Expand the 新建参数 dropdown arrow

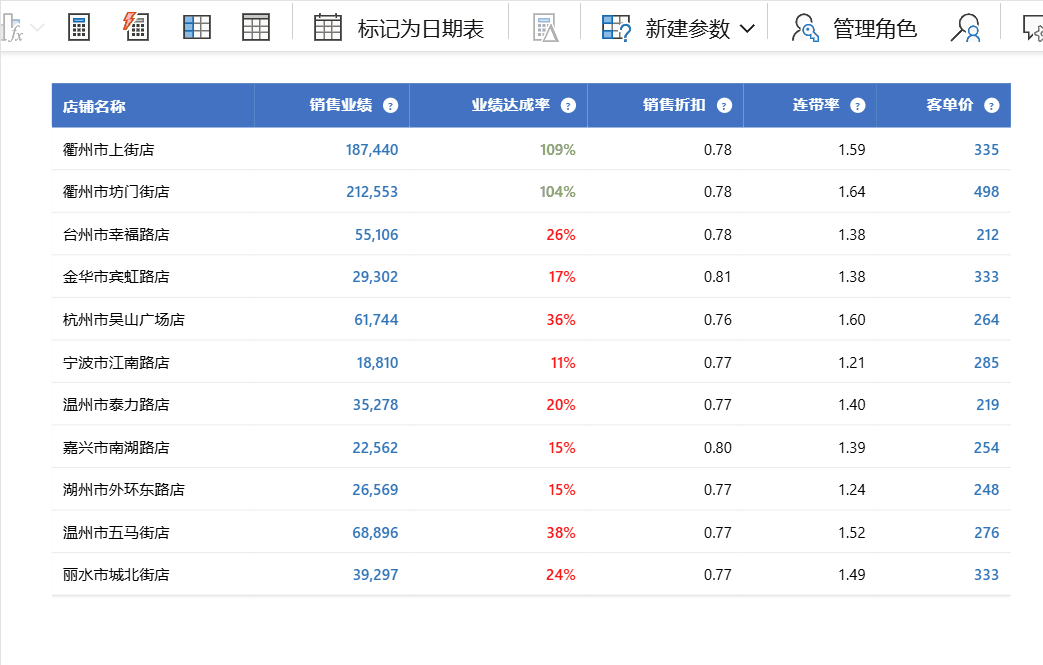tap(748, 29)
